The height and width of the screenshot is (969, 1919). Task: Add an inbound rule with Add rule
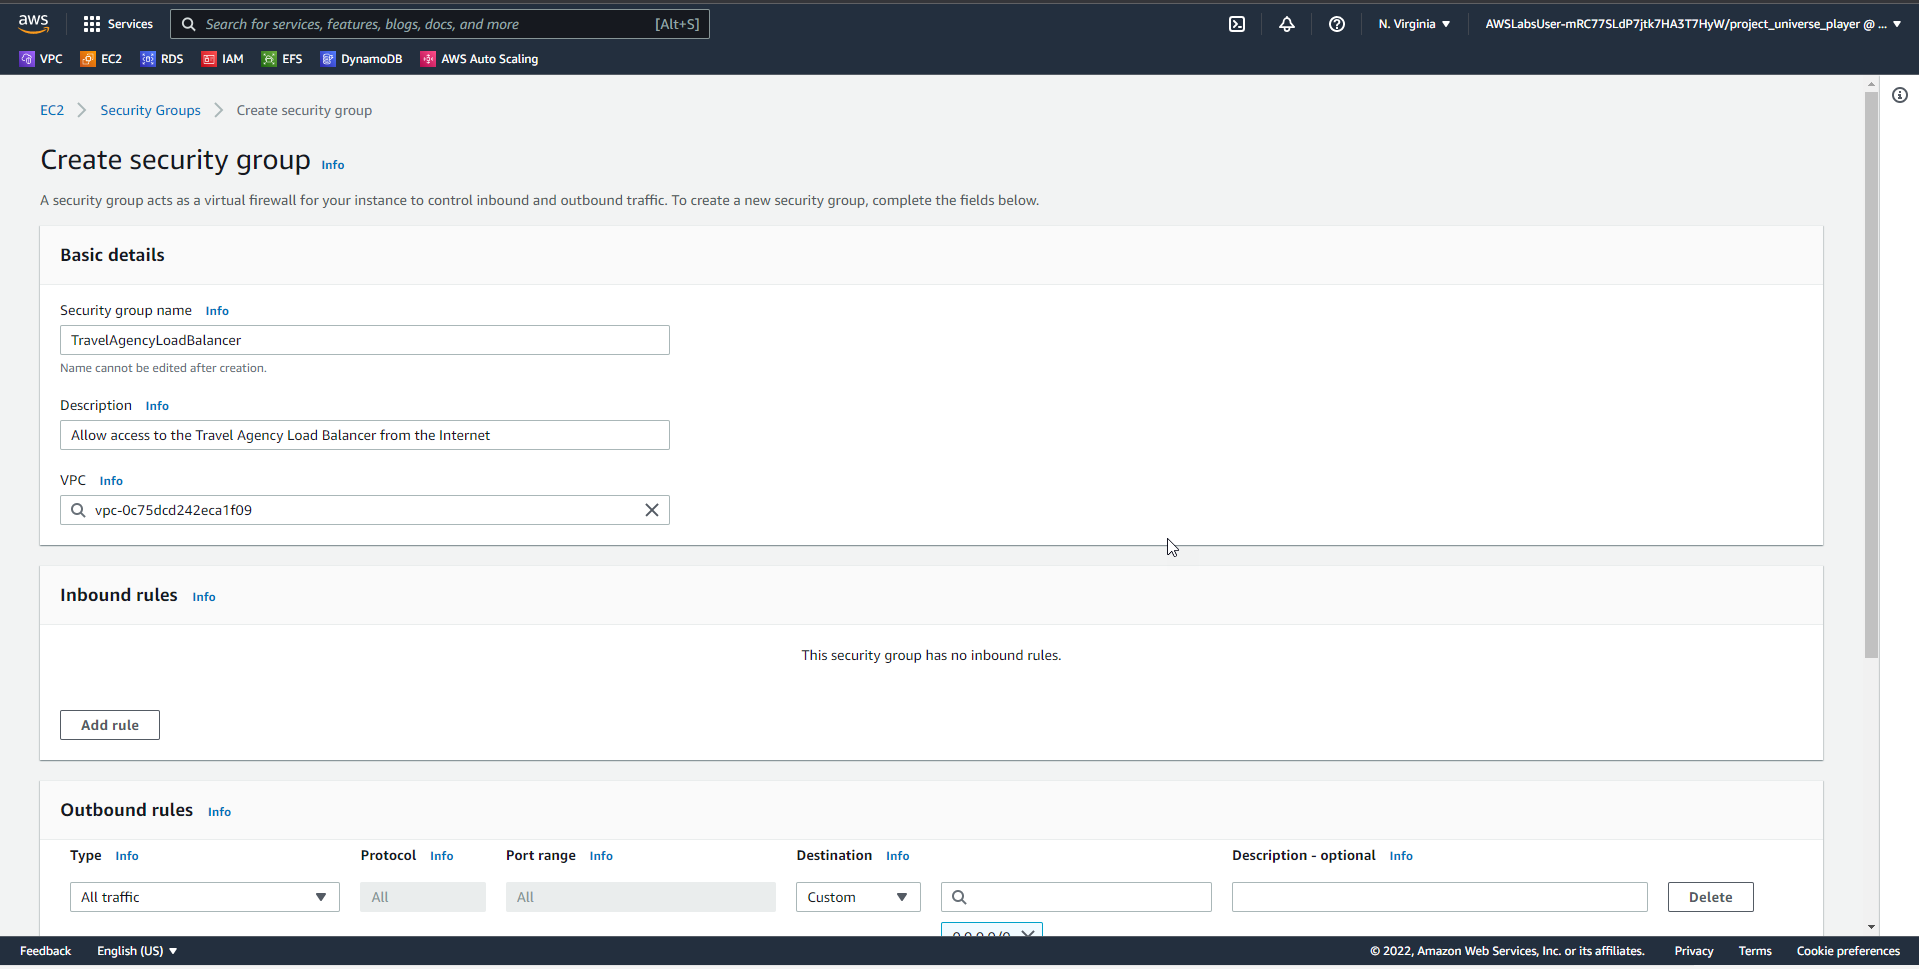pos(110,725)
